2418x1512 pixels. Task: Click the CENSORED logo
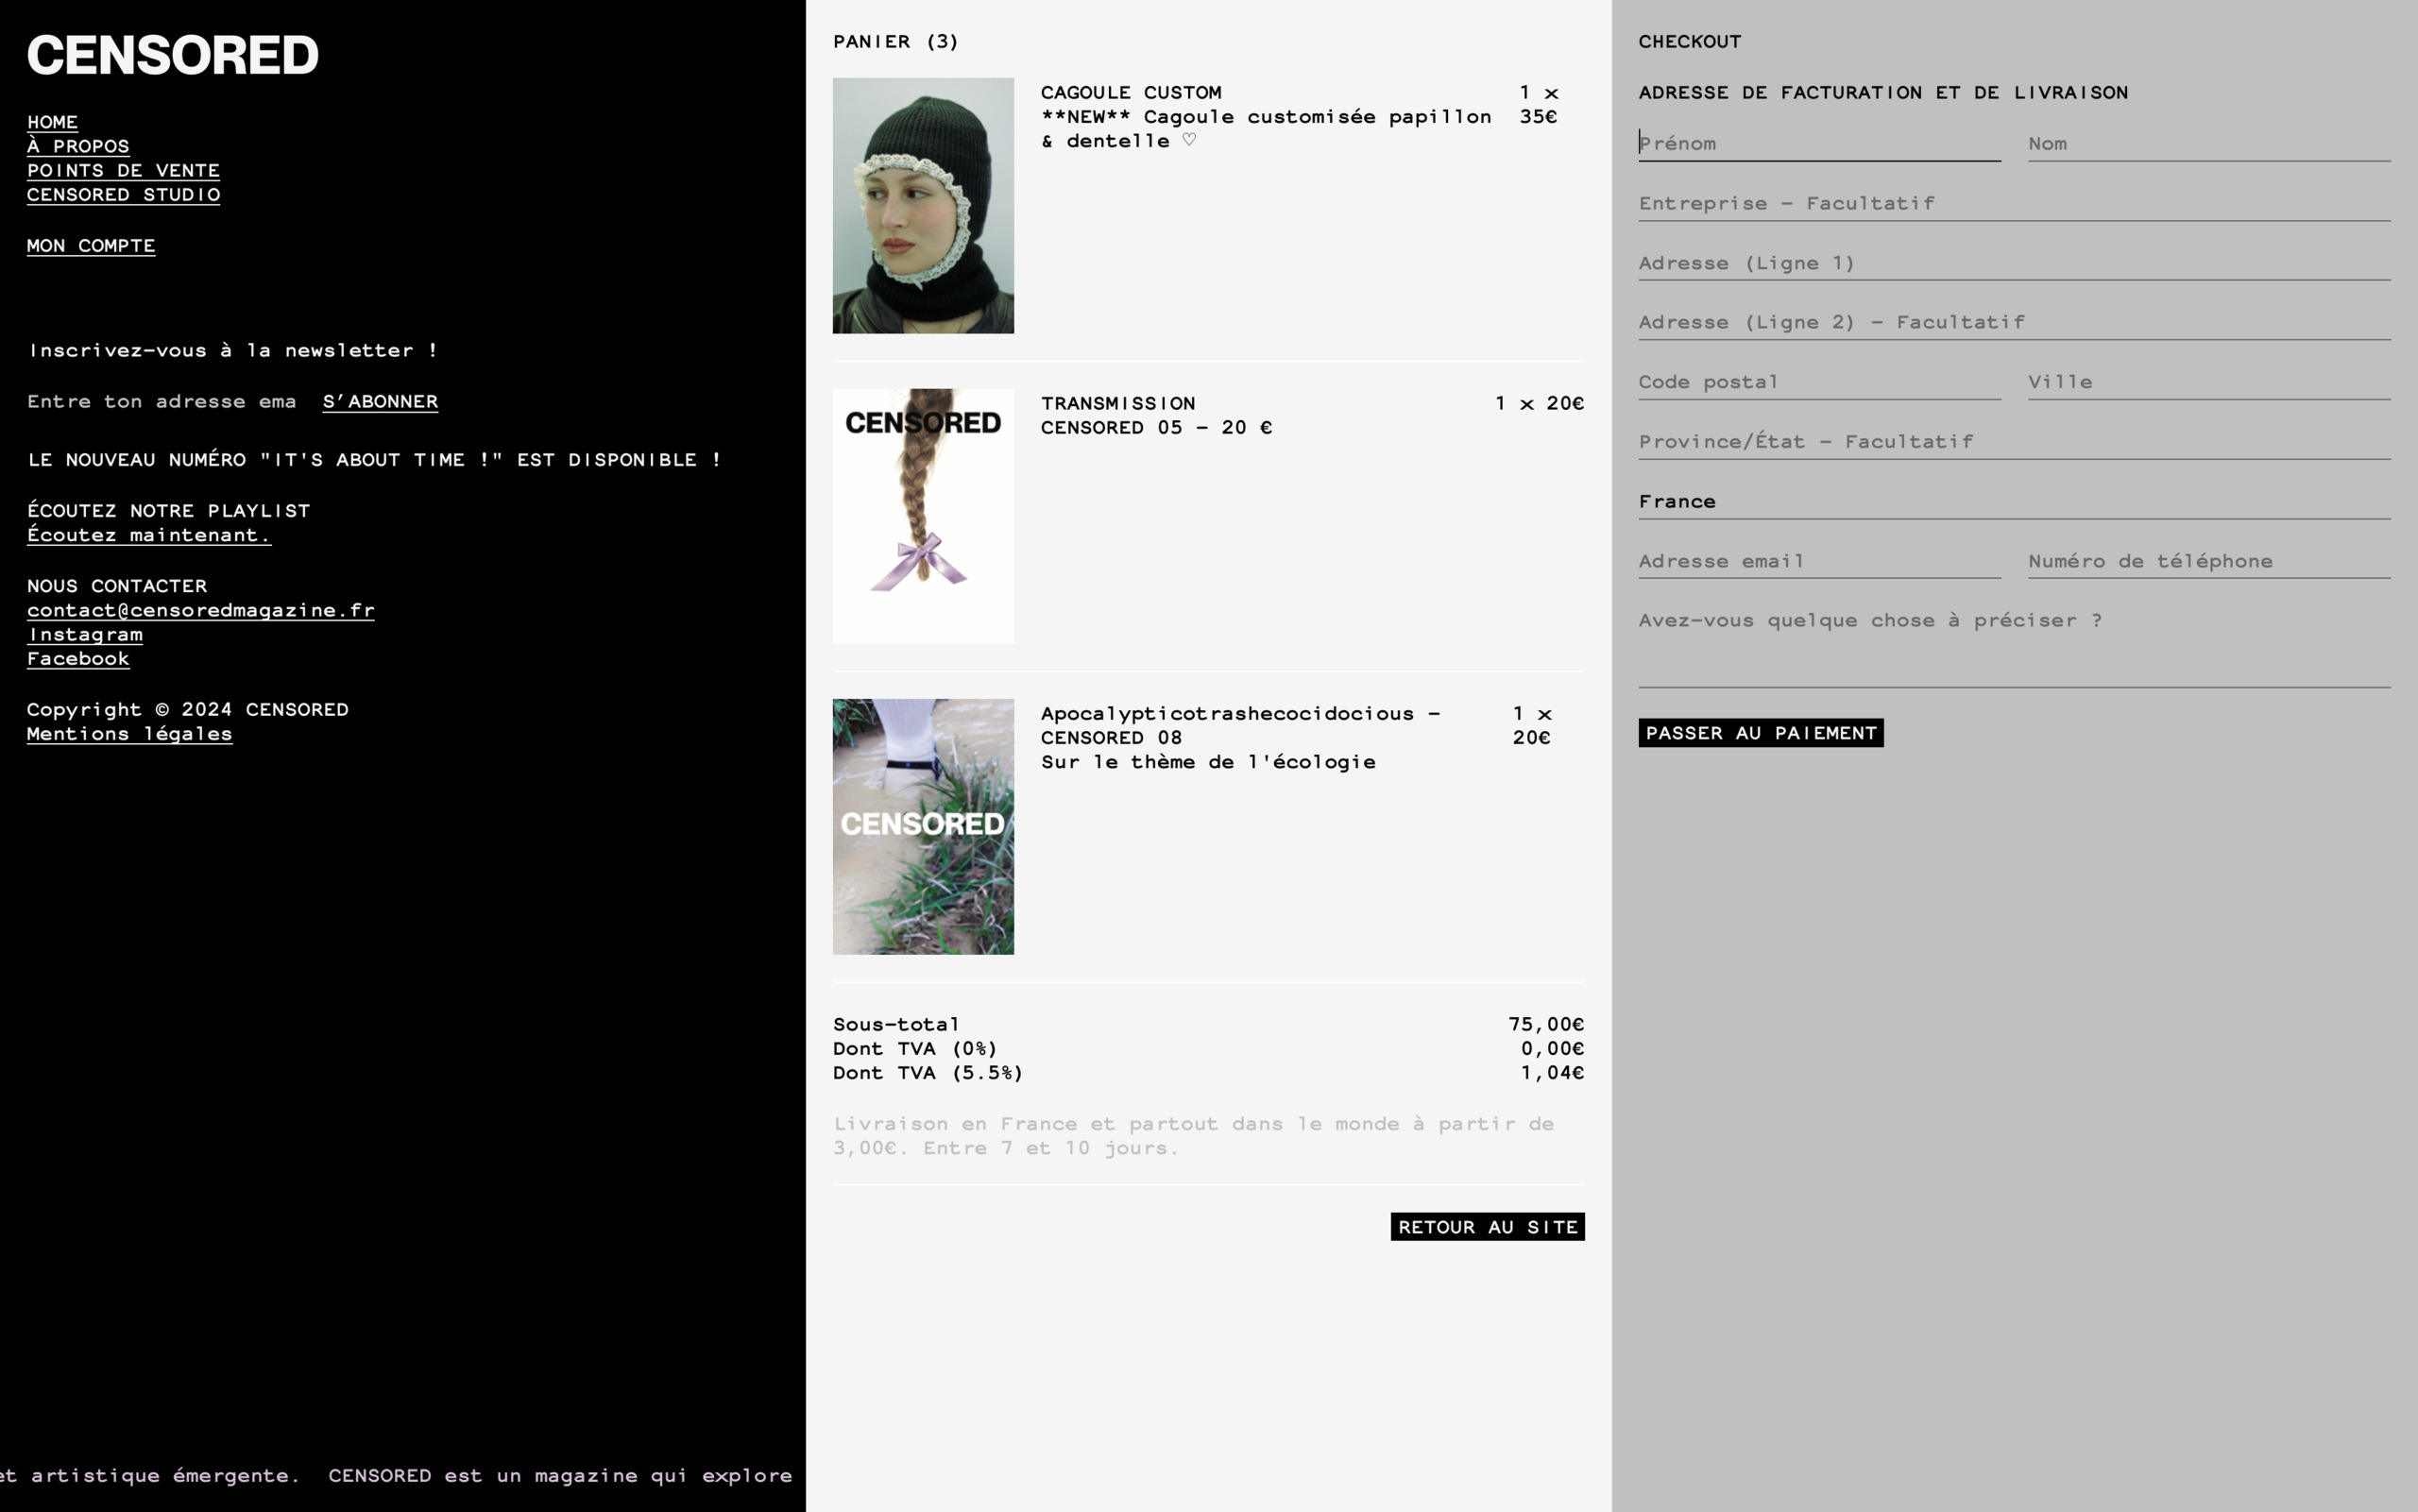click(172, 55)
